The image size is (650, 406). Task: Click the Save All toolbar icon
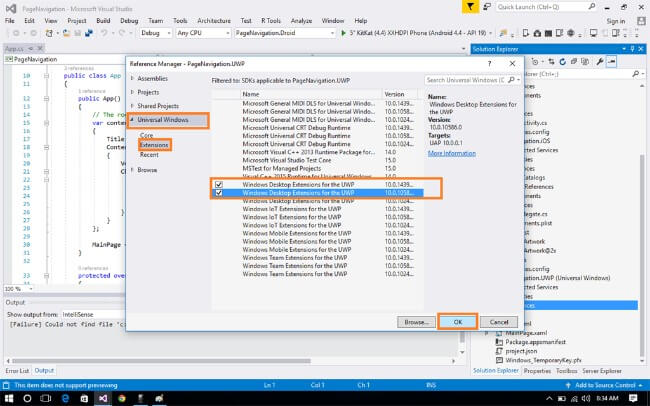[89, 33]
